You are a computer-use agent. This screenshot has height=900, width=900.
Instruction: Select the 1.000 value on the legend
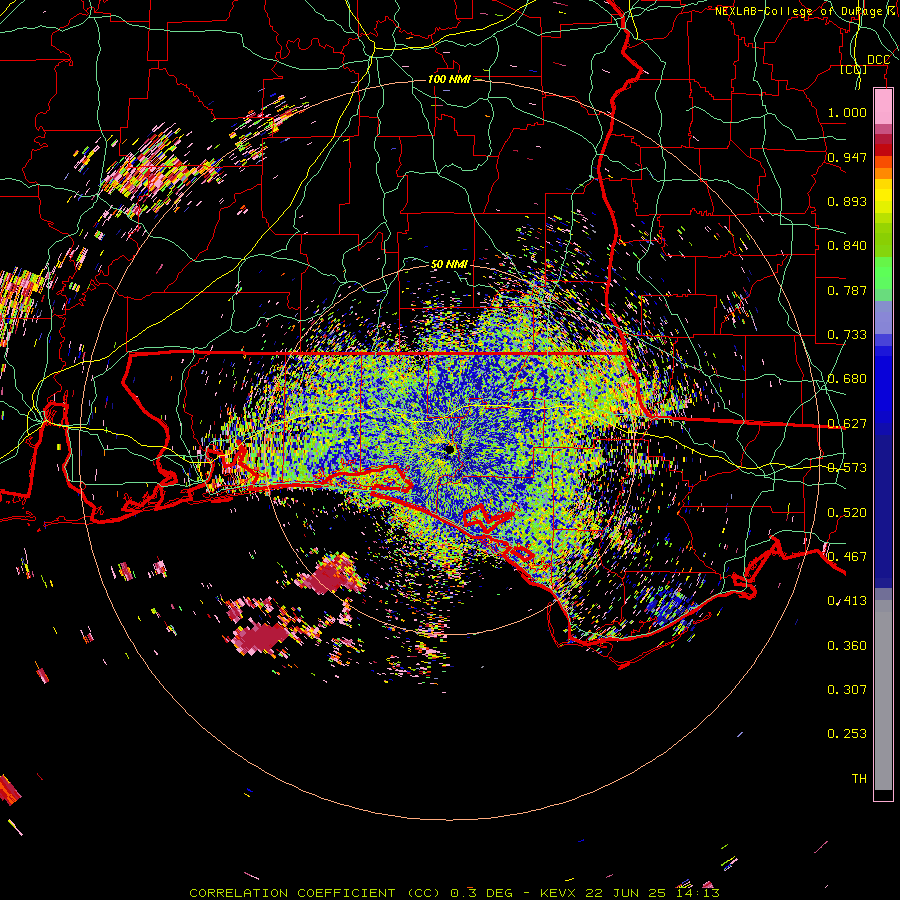coord(847,112)
